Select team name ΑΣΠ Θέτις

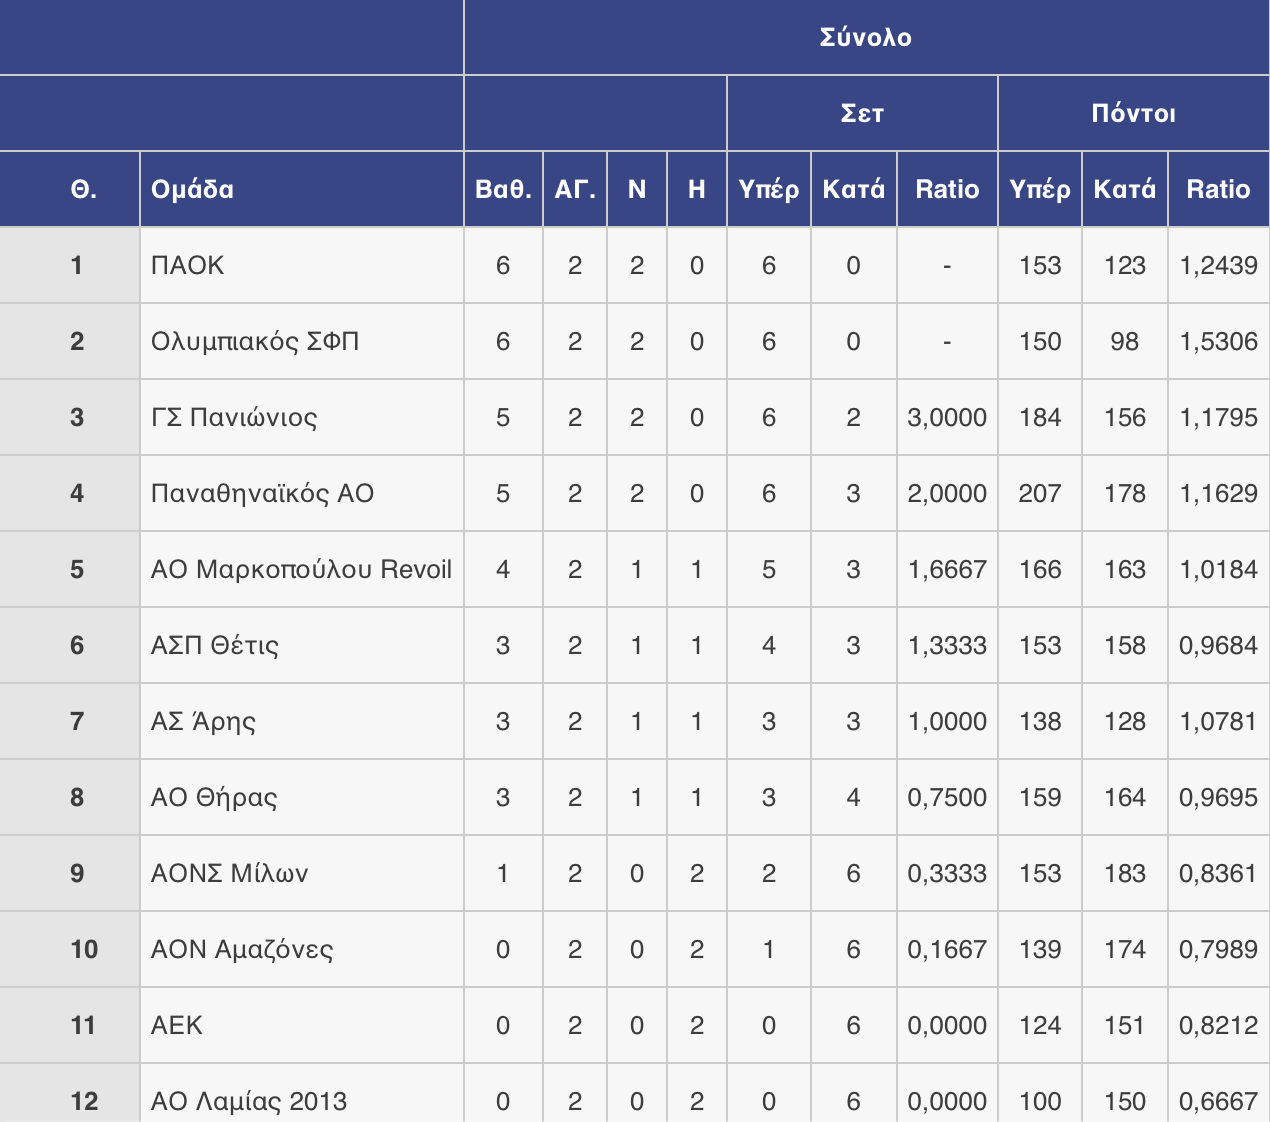click(x=215, y=645)
